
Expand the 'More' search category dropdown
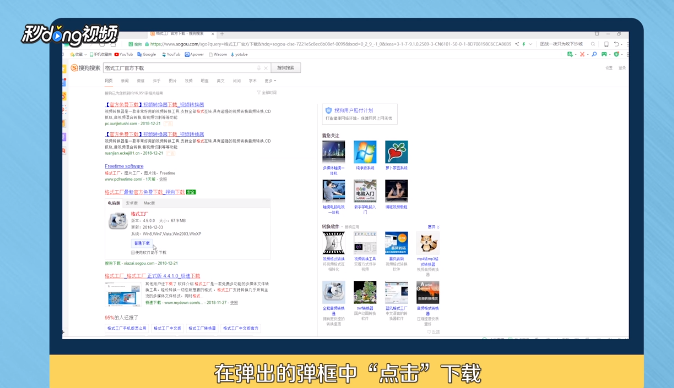[x=270, y=81]
